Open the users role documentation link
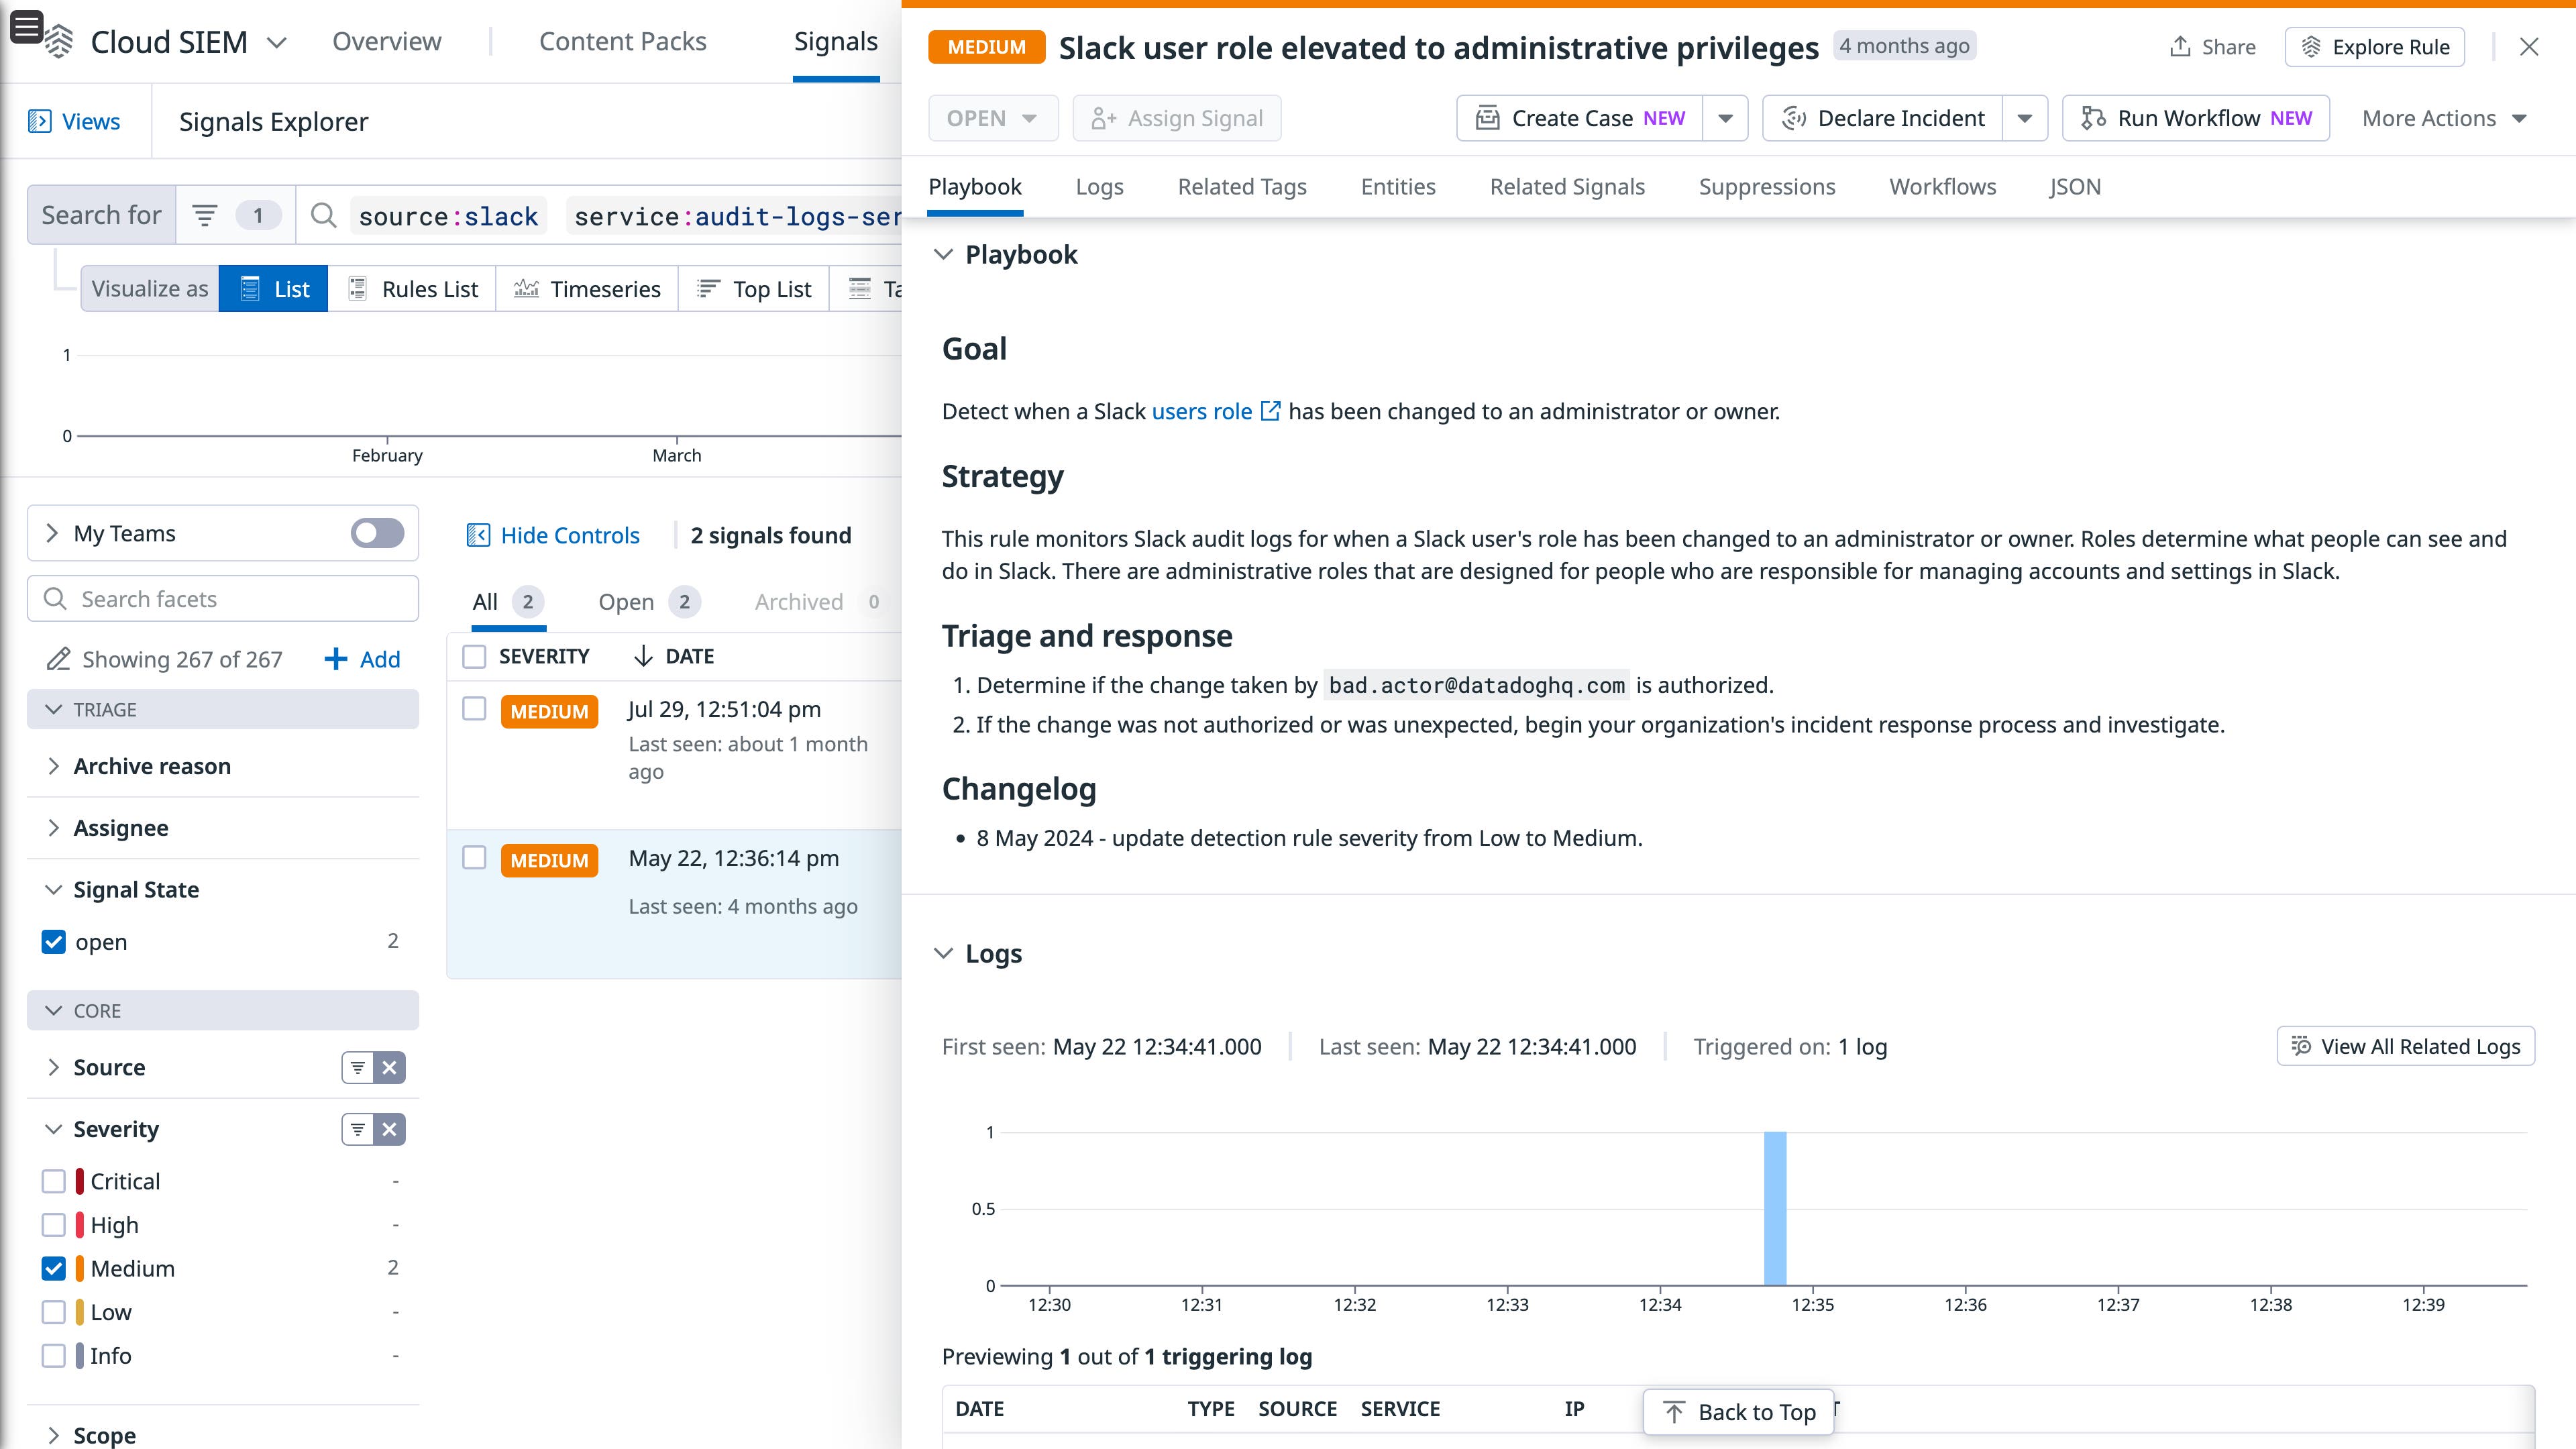Image resolution: width=2576 pixels, height=1449 pixels. coord(1202,411)
